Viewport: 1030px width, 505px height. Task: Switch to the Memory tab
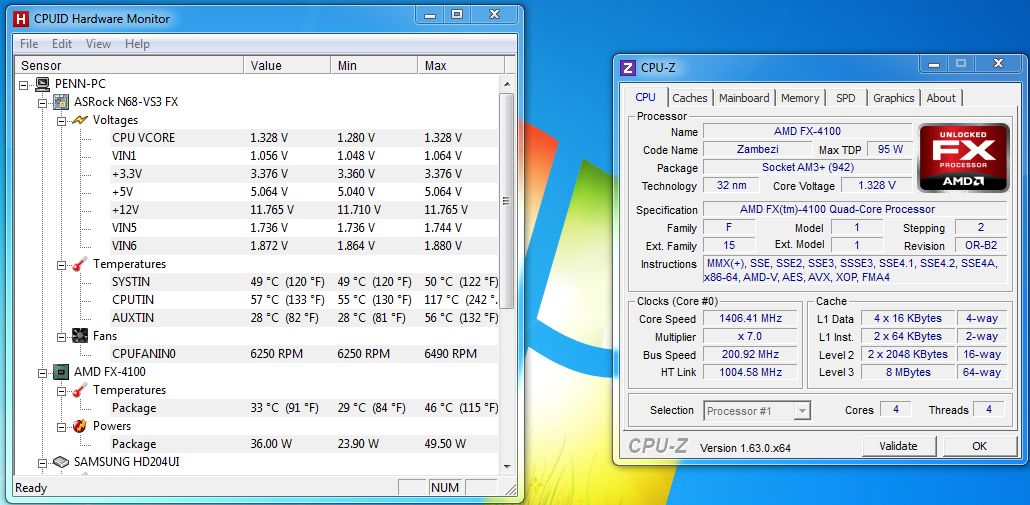coord(799,98)
